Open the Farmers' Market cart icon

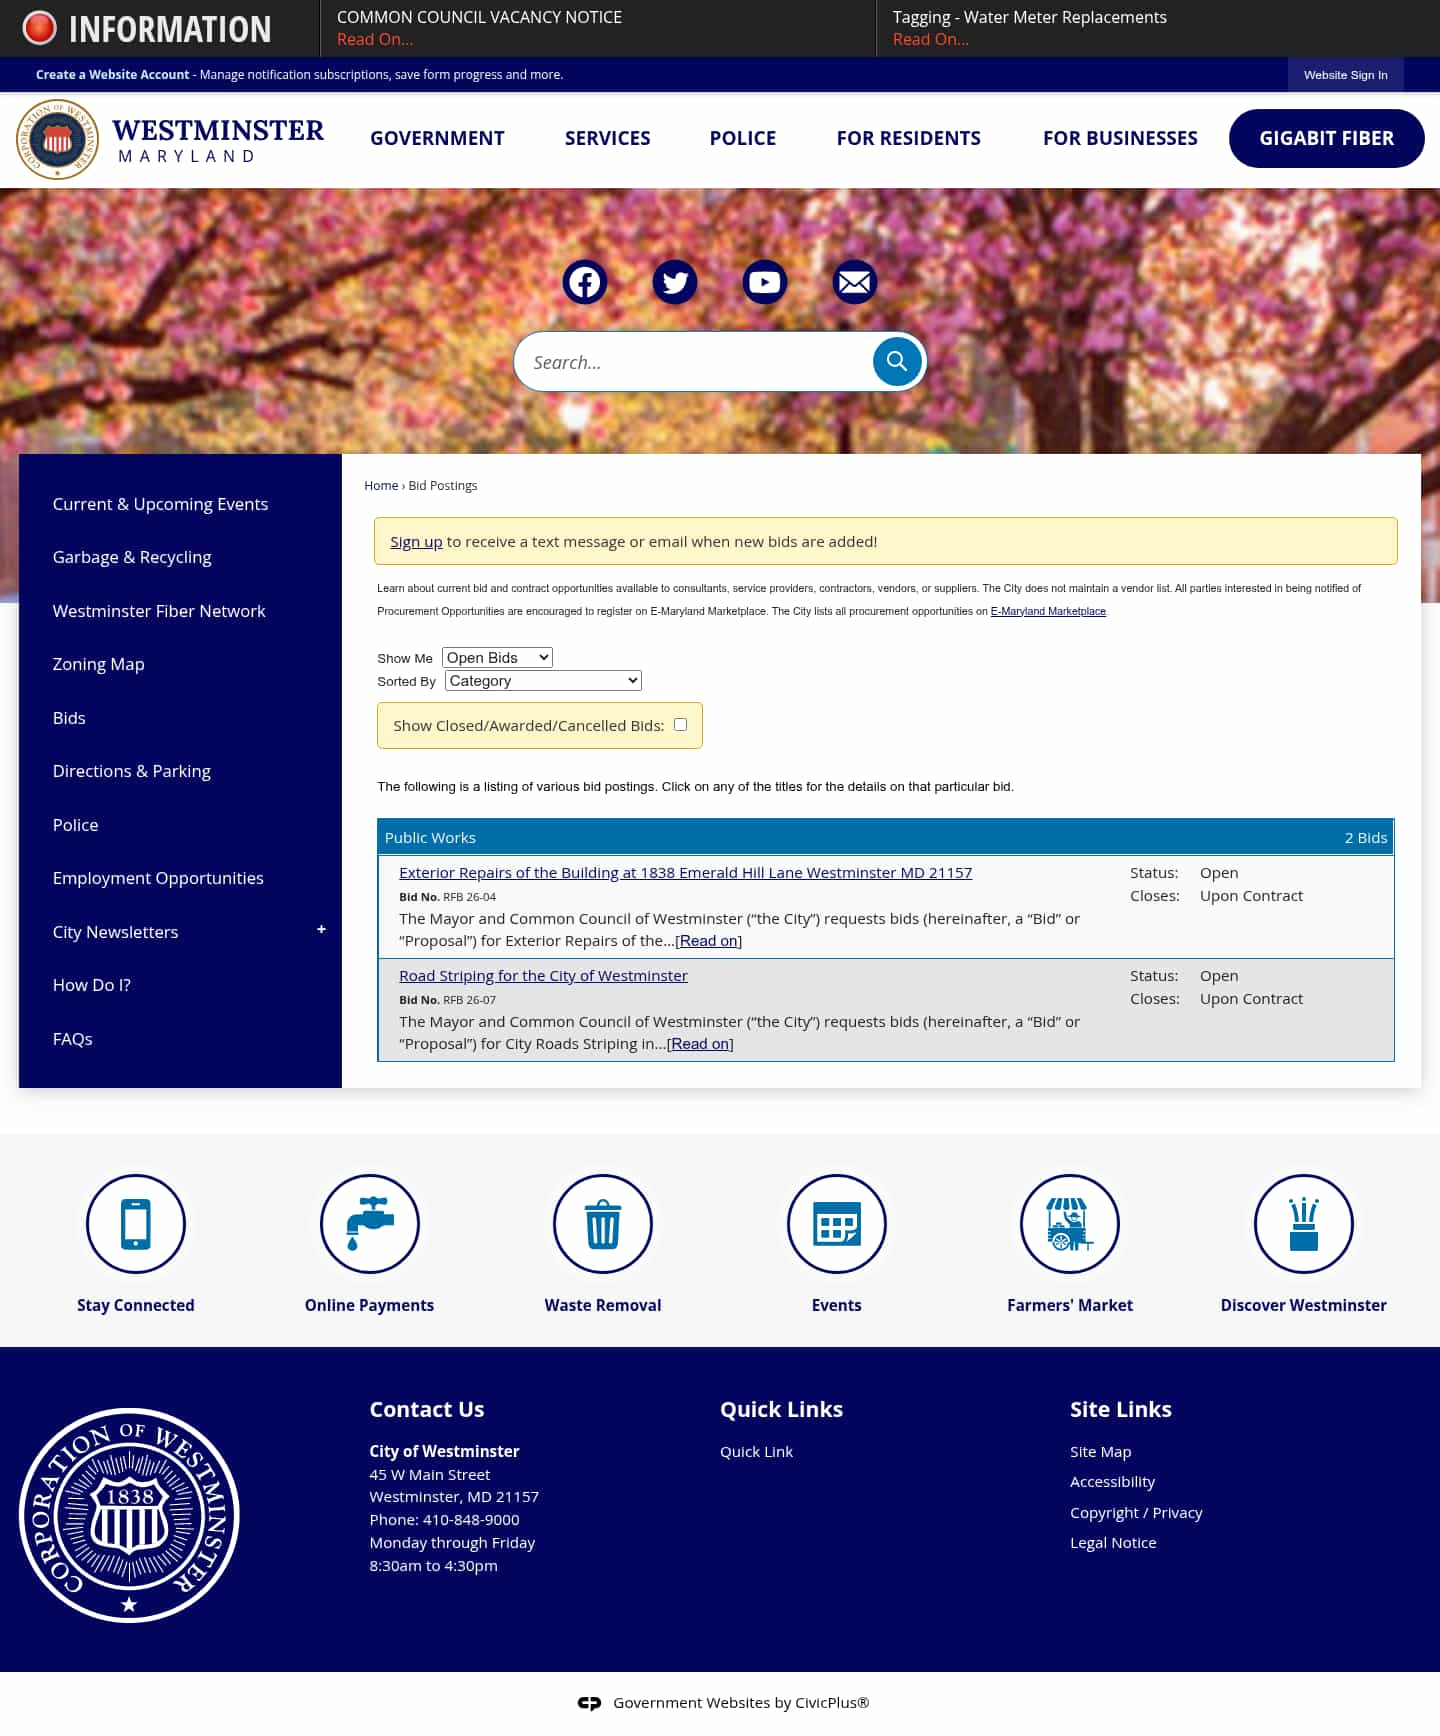coord(1070,1224)
